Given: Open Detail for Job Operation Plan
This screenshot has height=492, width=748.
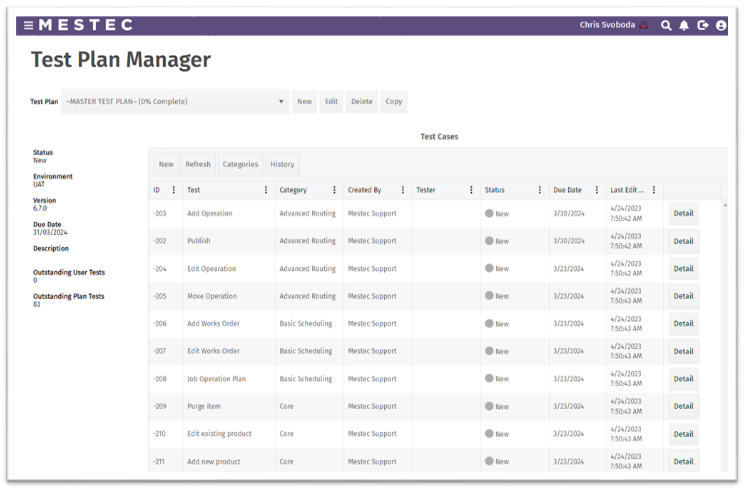Looking at the screenshot, I should [684, 378].
